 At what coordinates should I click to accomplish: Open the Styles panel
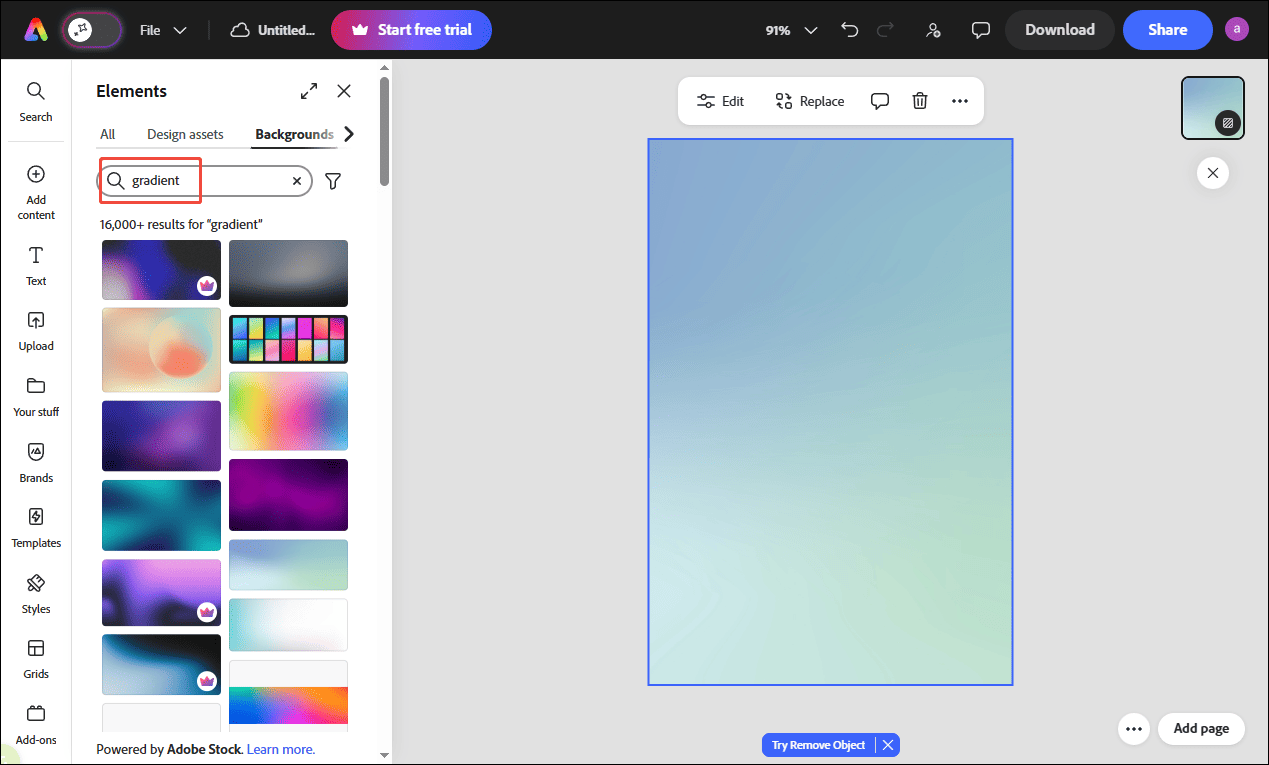(x=36, y=592)
